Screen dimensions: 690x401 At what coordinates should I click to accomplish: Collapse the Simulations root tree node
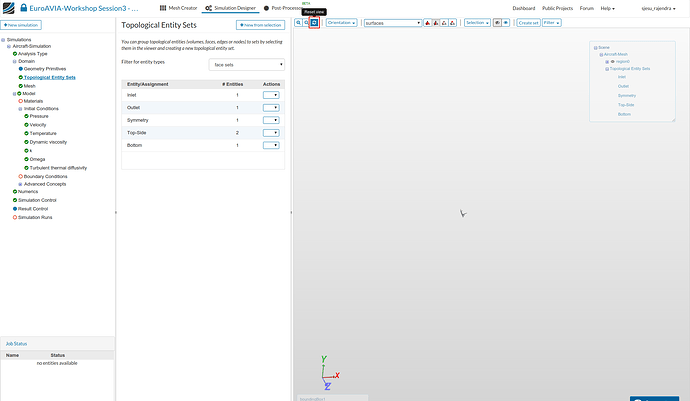tap(3, 40)
